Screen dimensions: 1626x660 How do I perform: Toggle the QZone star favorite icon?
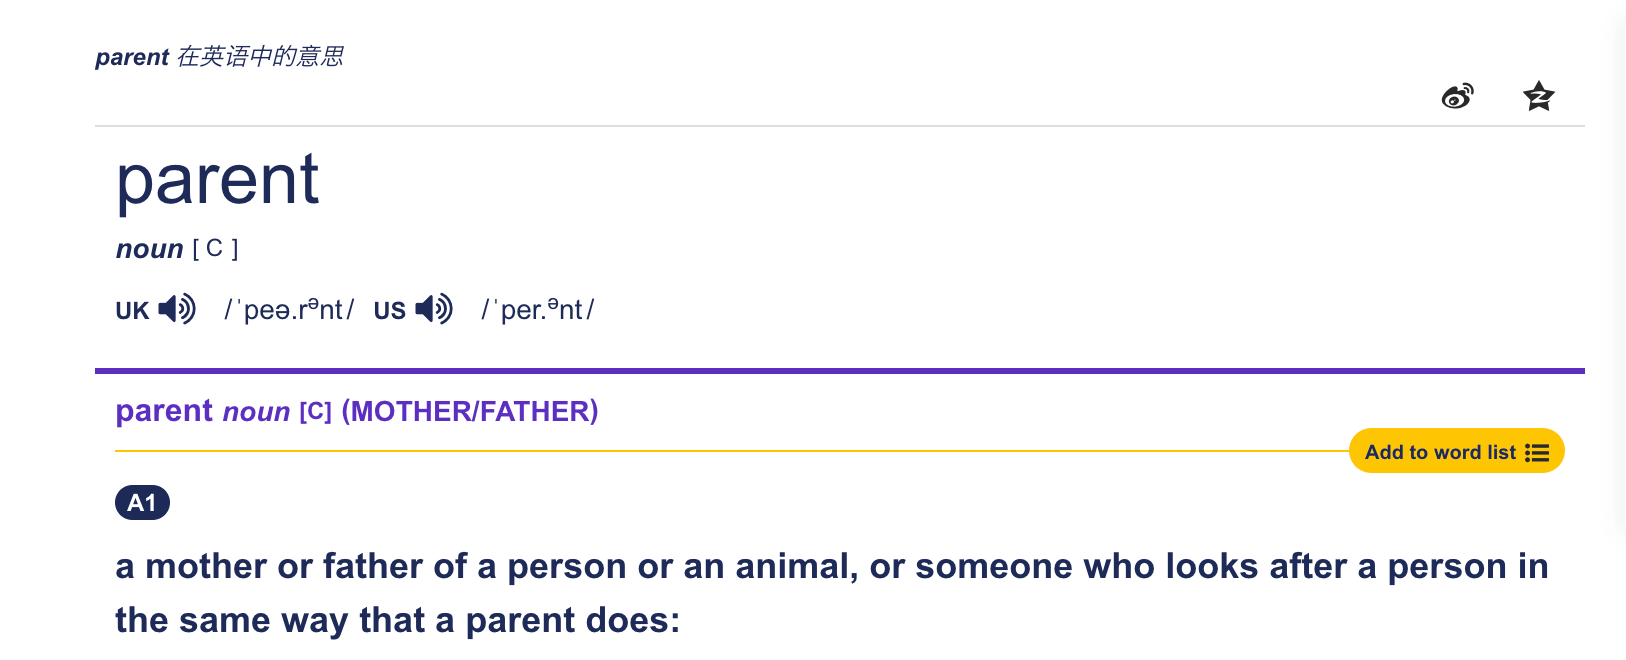(x=1537, y=96)
